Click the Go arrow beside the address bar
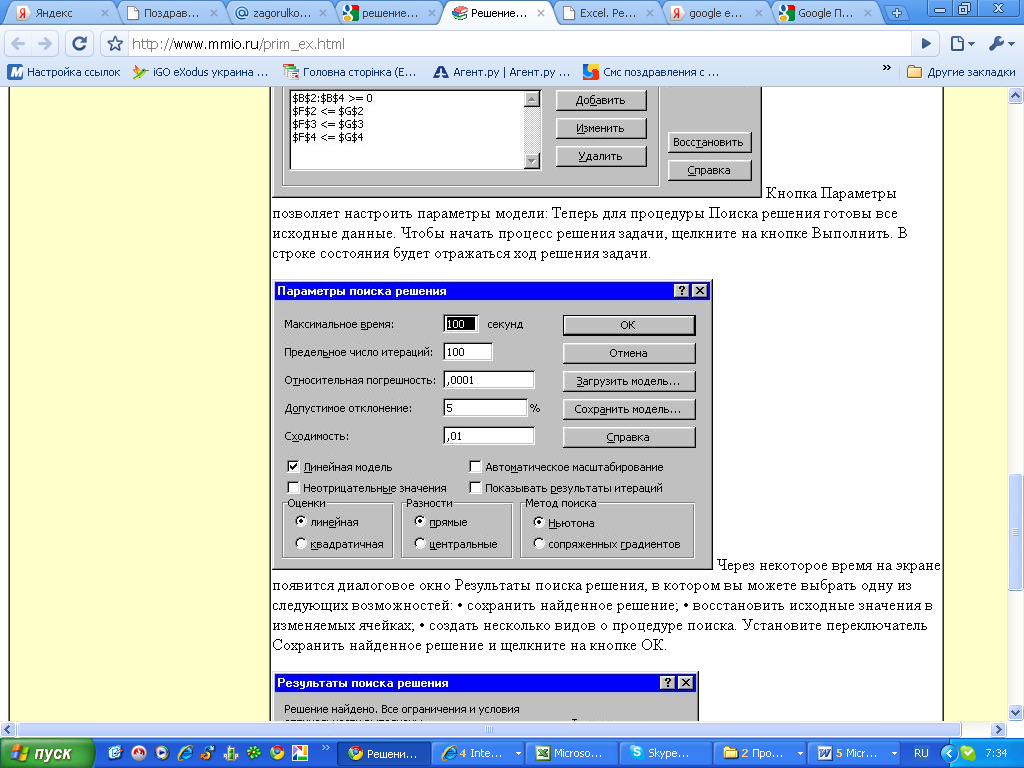This screenshot has height=768, width=1024. click(926, 44)
